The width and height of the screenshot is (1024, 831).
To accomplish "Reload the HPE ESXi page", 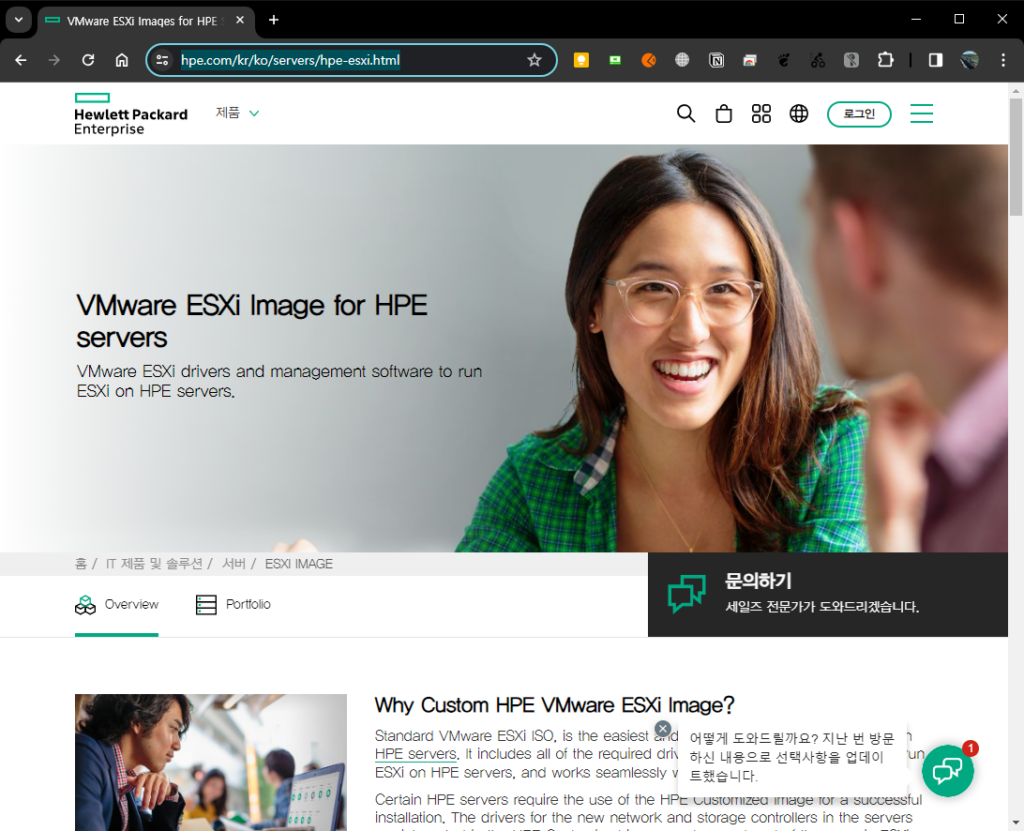I will [x=88, y=60].
